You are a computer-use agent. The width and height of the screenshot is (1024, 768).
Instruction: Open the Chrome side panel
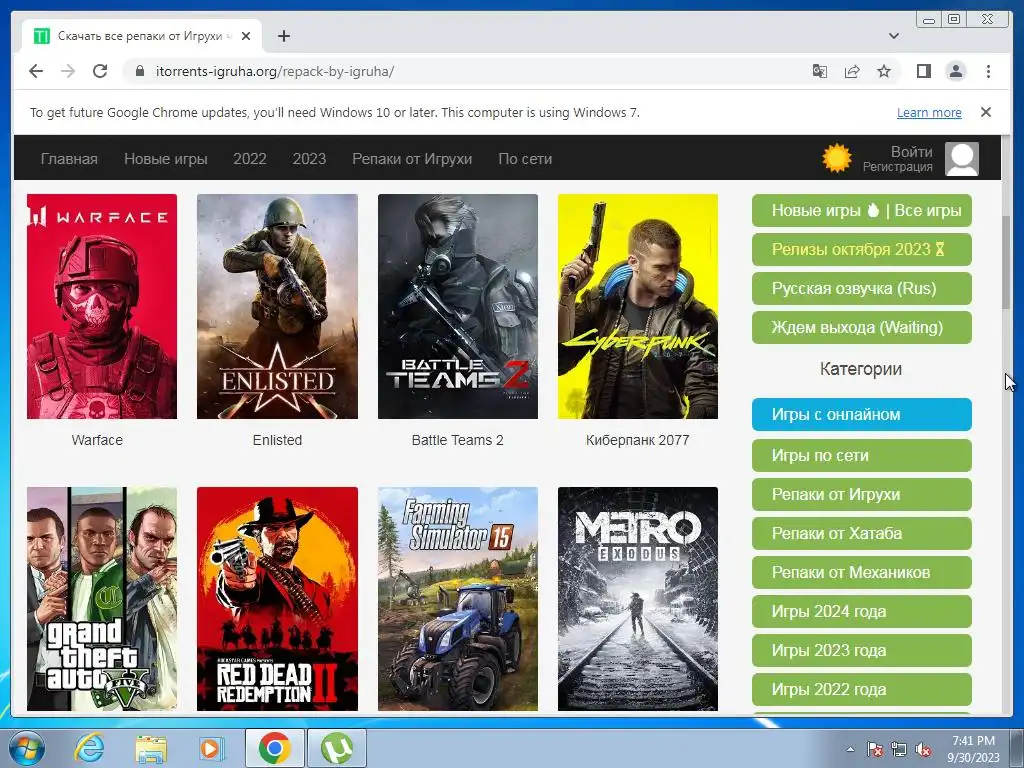[x=923, y=71]
